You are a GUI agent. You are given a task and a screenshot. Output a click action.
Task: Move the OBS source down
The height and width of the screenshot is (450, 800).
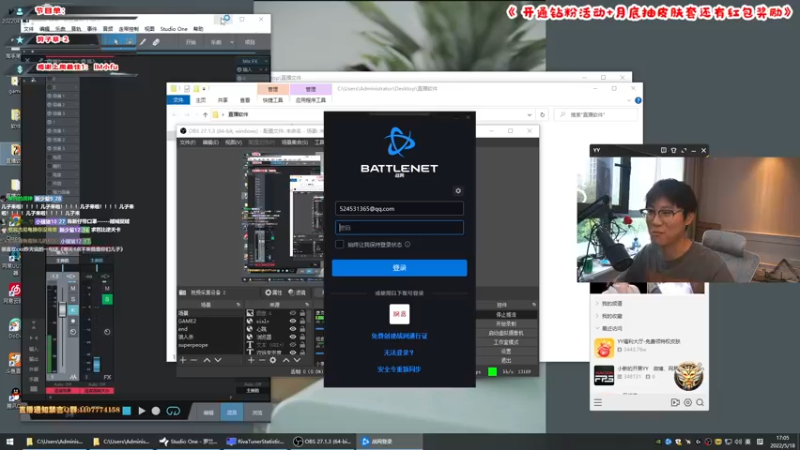[297, 360]
